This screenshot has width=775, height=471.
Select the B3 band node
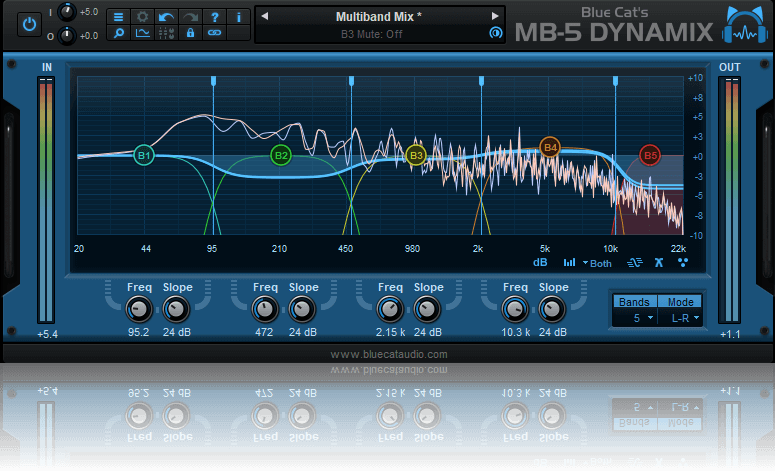416,155
